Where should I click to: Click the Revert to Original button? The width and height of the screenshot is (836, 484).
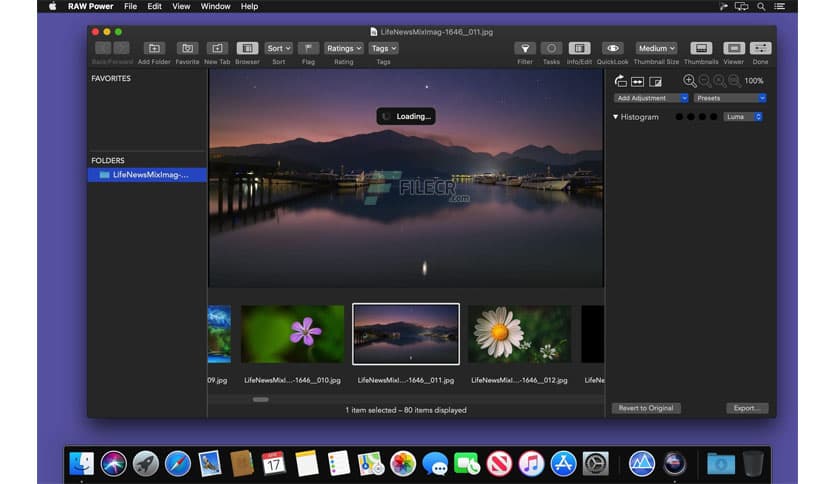pyautogui.click(x=645, y=408)
